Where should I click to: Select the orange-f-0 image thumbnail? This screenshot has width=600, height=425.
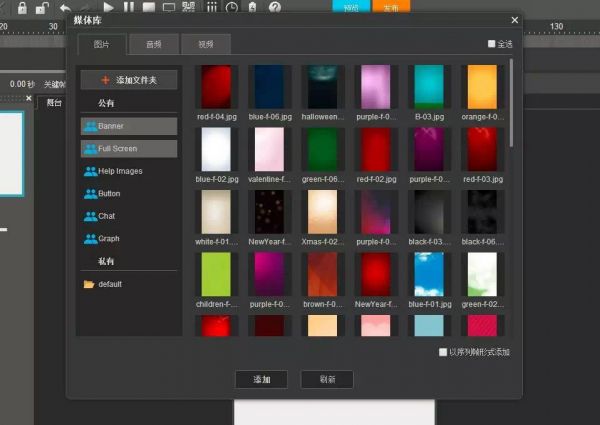point(481,87)
